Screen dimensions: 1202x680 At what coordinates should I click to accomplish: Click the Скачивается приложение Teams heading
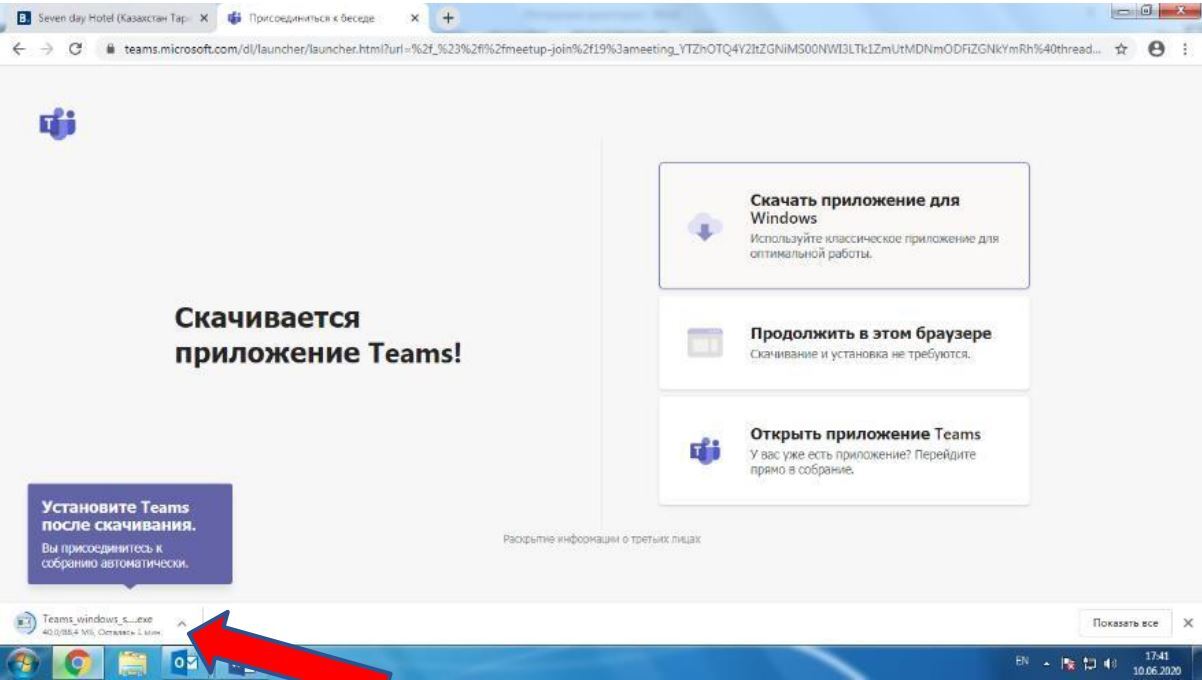coord(318,337)
